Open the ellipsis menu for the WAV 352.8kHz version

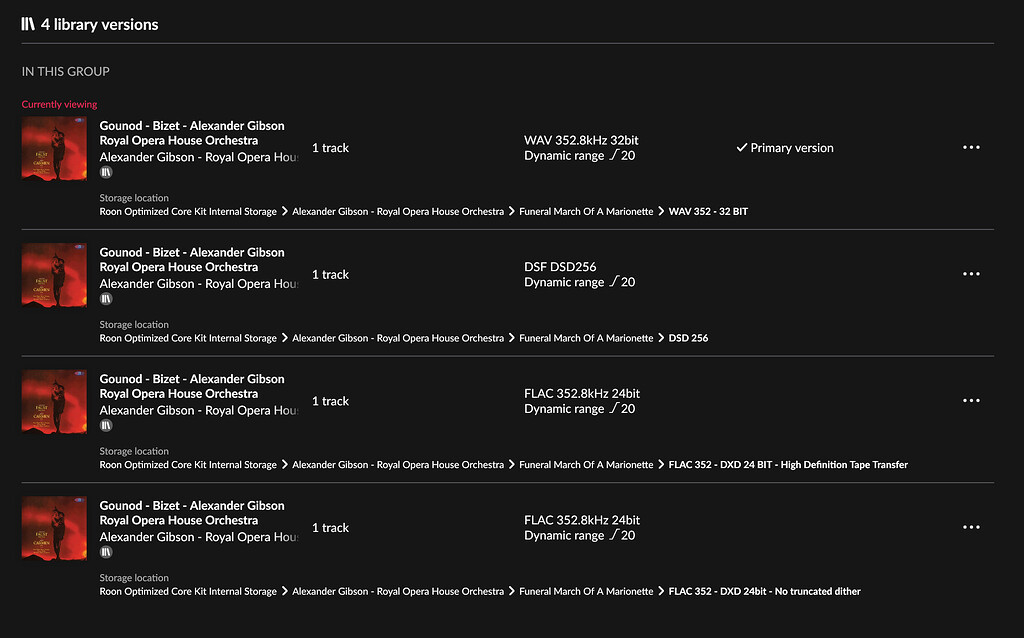point(971,147)
